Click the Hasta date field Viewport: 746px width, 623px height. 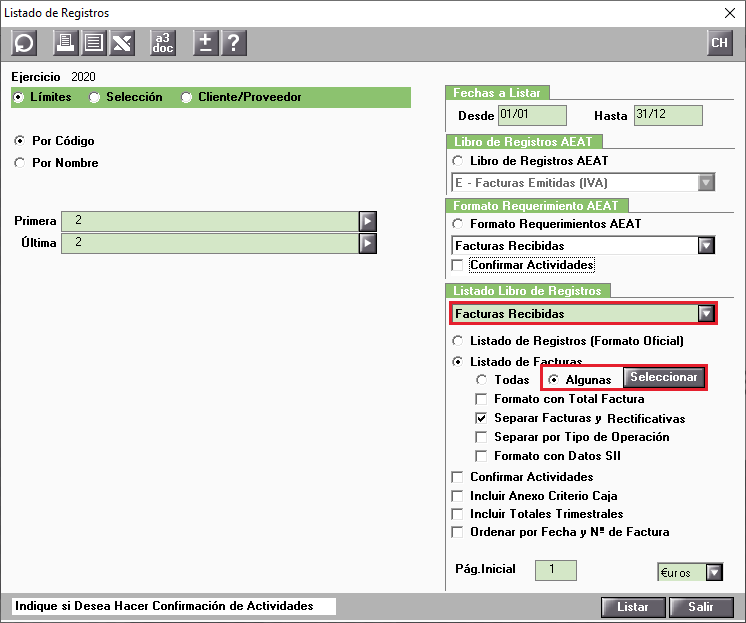point(668,116)
